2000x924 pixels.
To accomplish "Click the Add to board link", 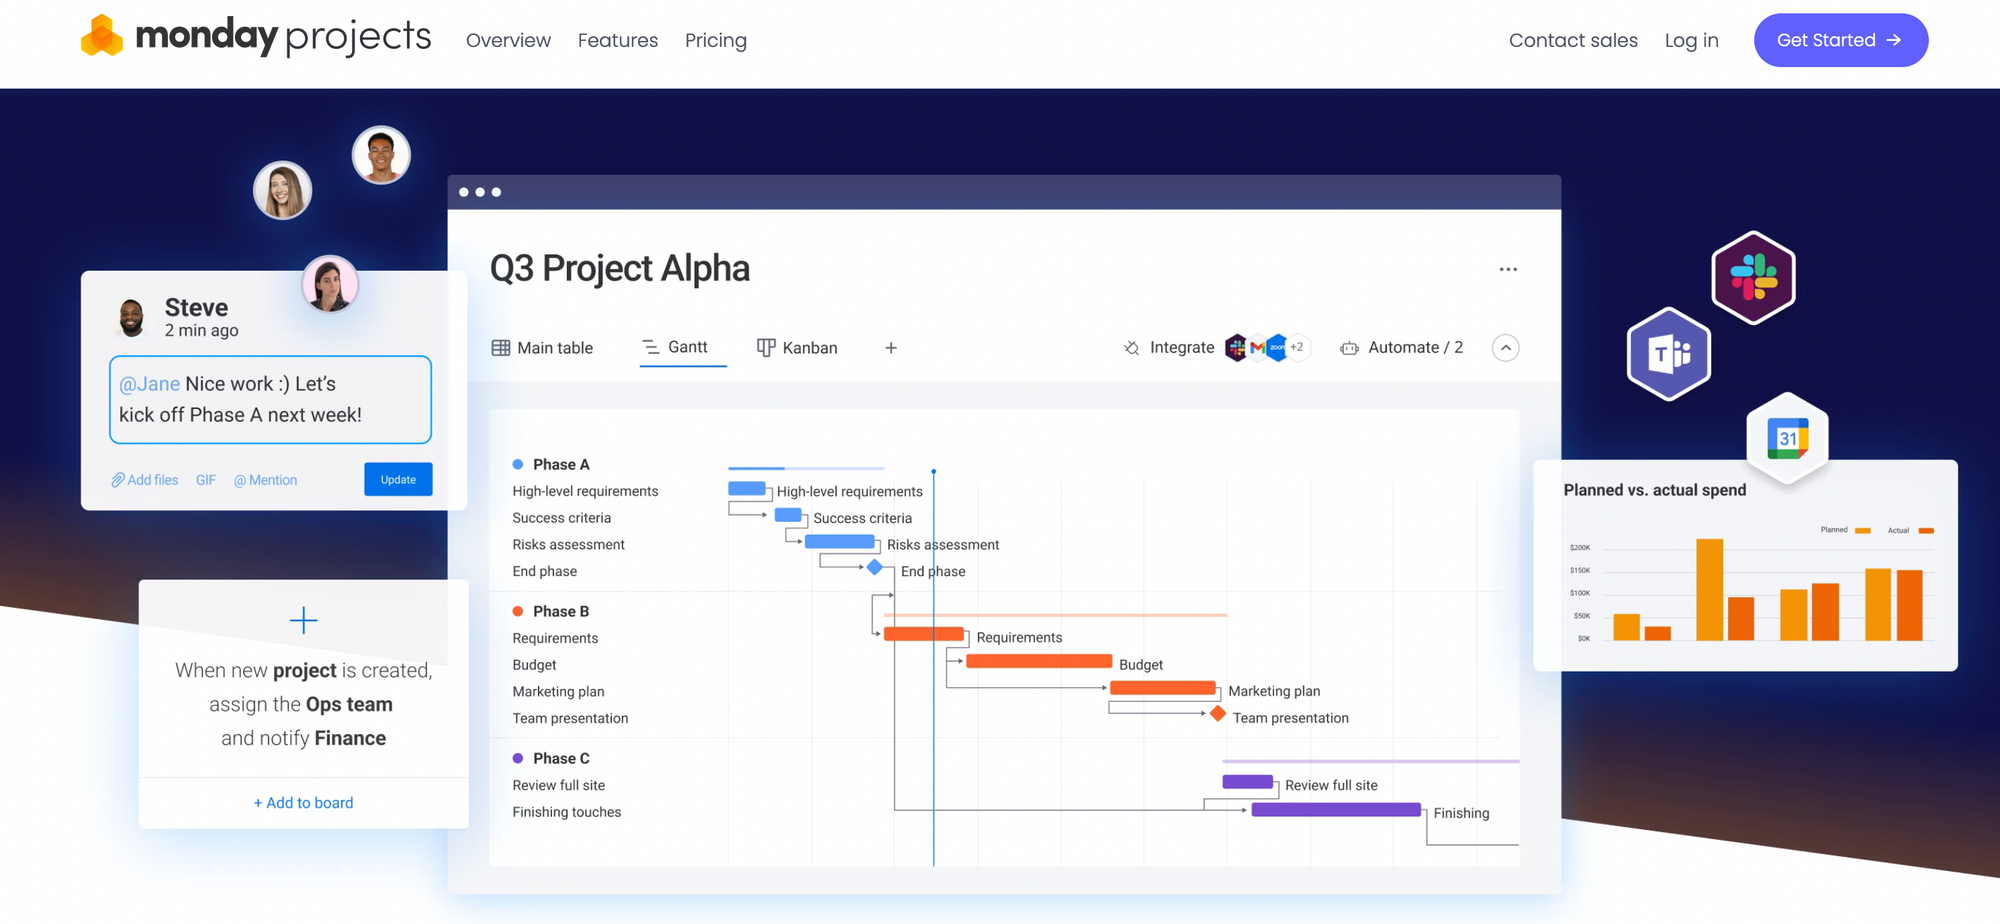I will click(x=303, y=803).
